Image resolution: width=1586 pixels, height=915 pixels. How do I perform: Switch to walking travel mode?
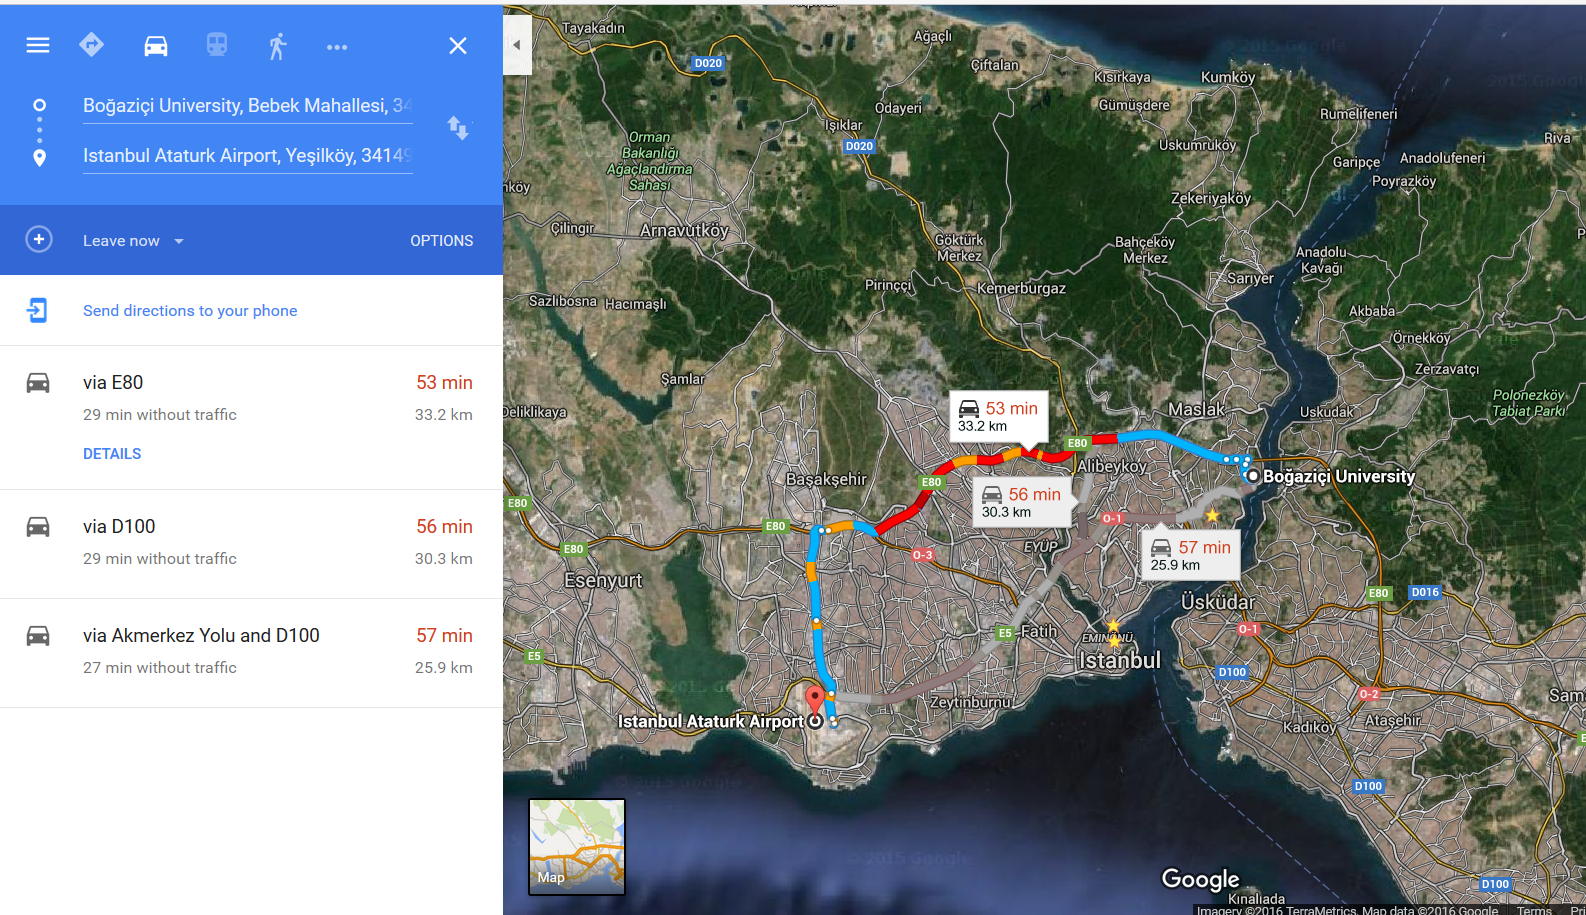point(277,46)
